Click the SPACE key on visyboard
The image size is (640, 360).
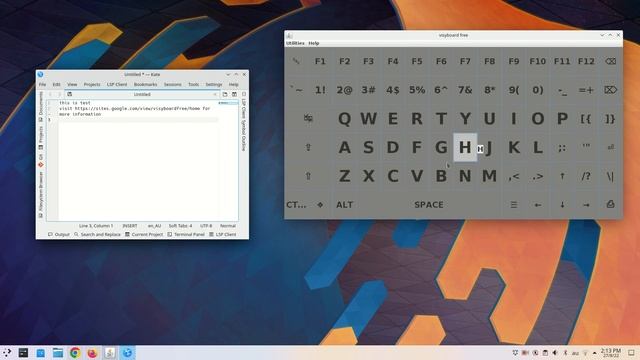click(x=429, y=204)
